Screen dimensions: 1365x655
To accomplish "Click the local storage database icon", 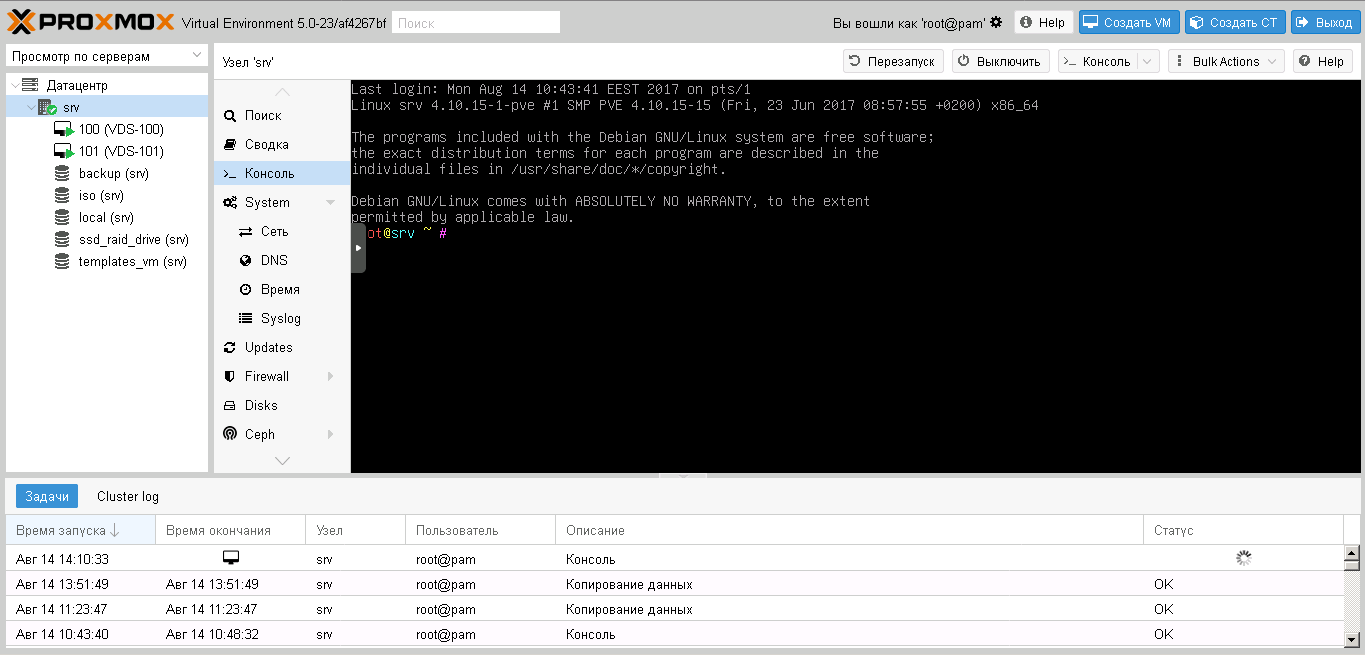I will (62, 217).
